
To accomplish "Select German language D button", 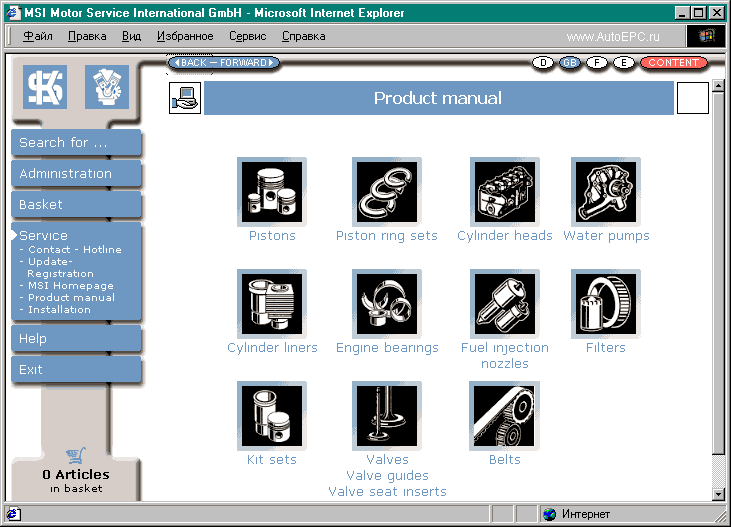I will (543, 62).
